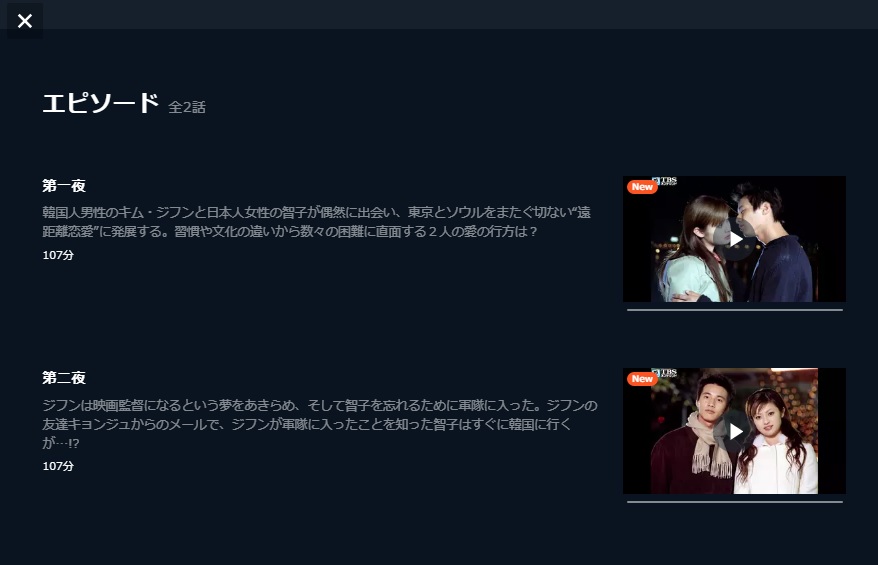The width and height of the screenshot is (878, 565).
Task: Select the 第二夜 description about 映画監督
Action: (320, 424)
